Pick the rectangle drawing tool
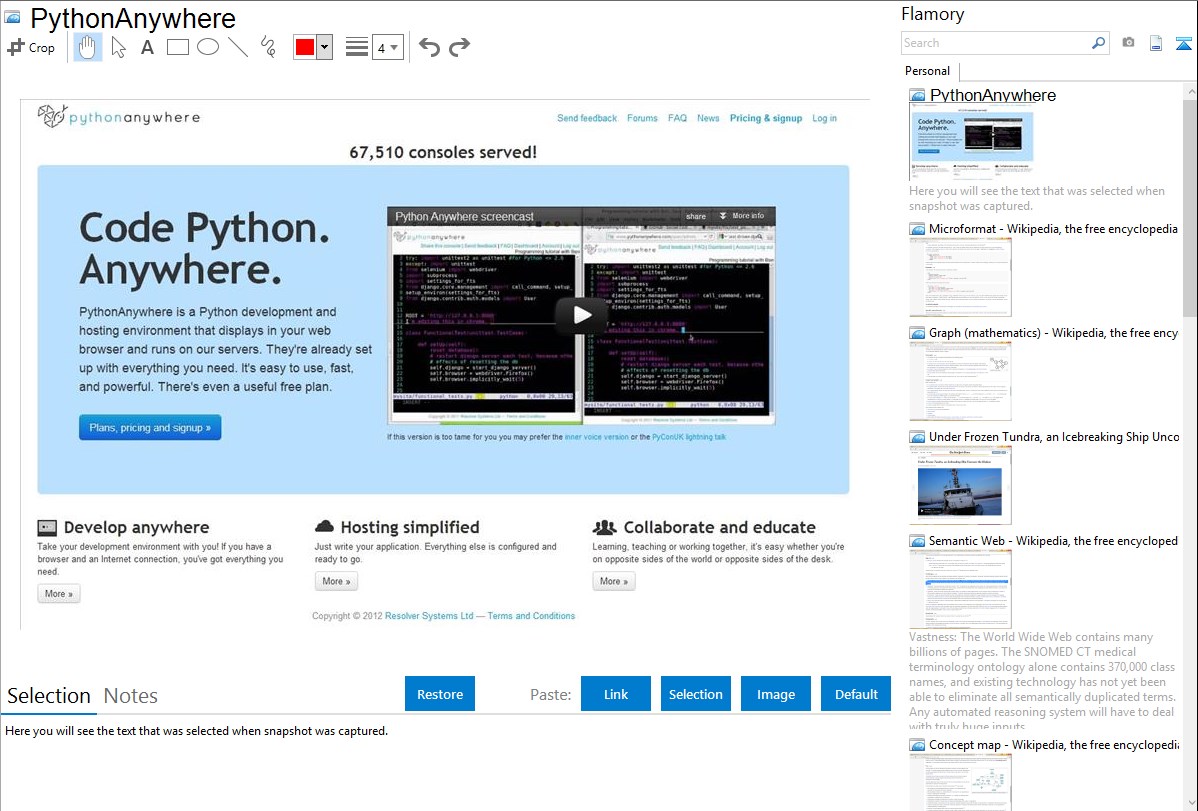 pos(178,47)
